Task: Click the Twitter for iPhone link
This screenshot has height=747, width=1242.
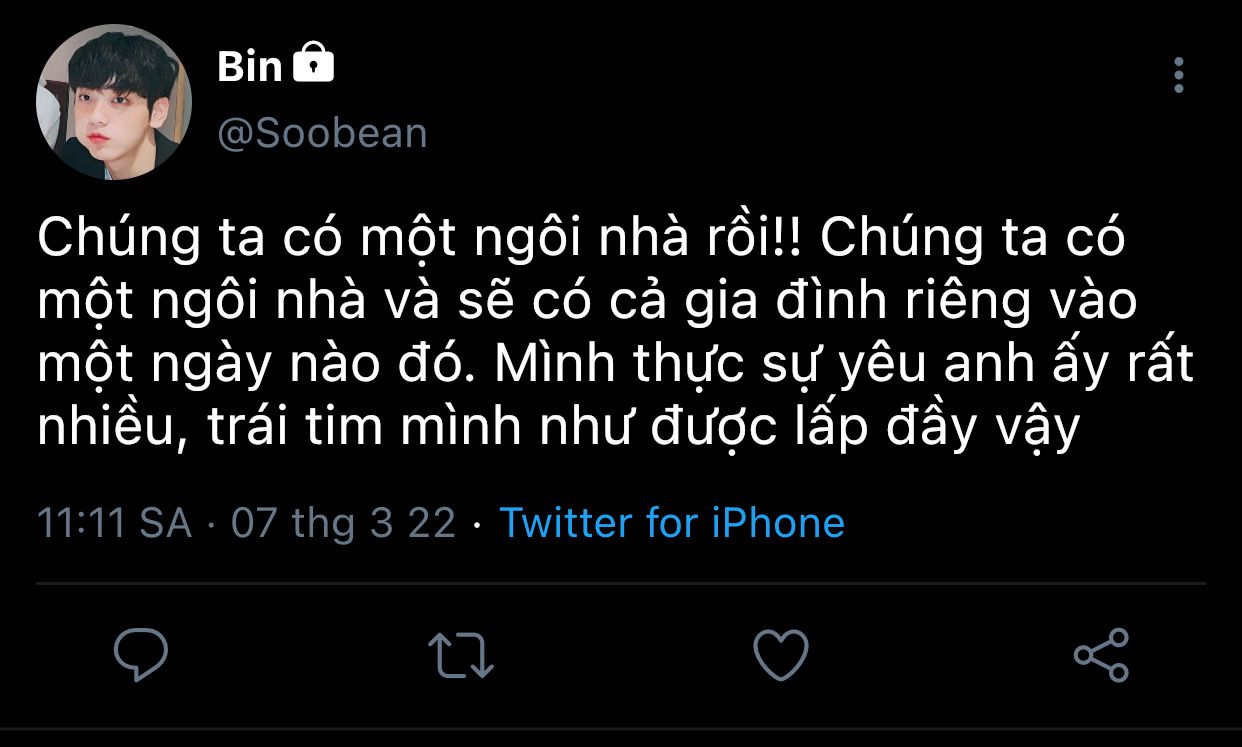Action: [671, 523]
